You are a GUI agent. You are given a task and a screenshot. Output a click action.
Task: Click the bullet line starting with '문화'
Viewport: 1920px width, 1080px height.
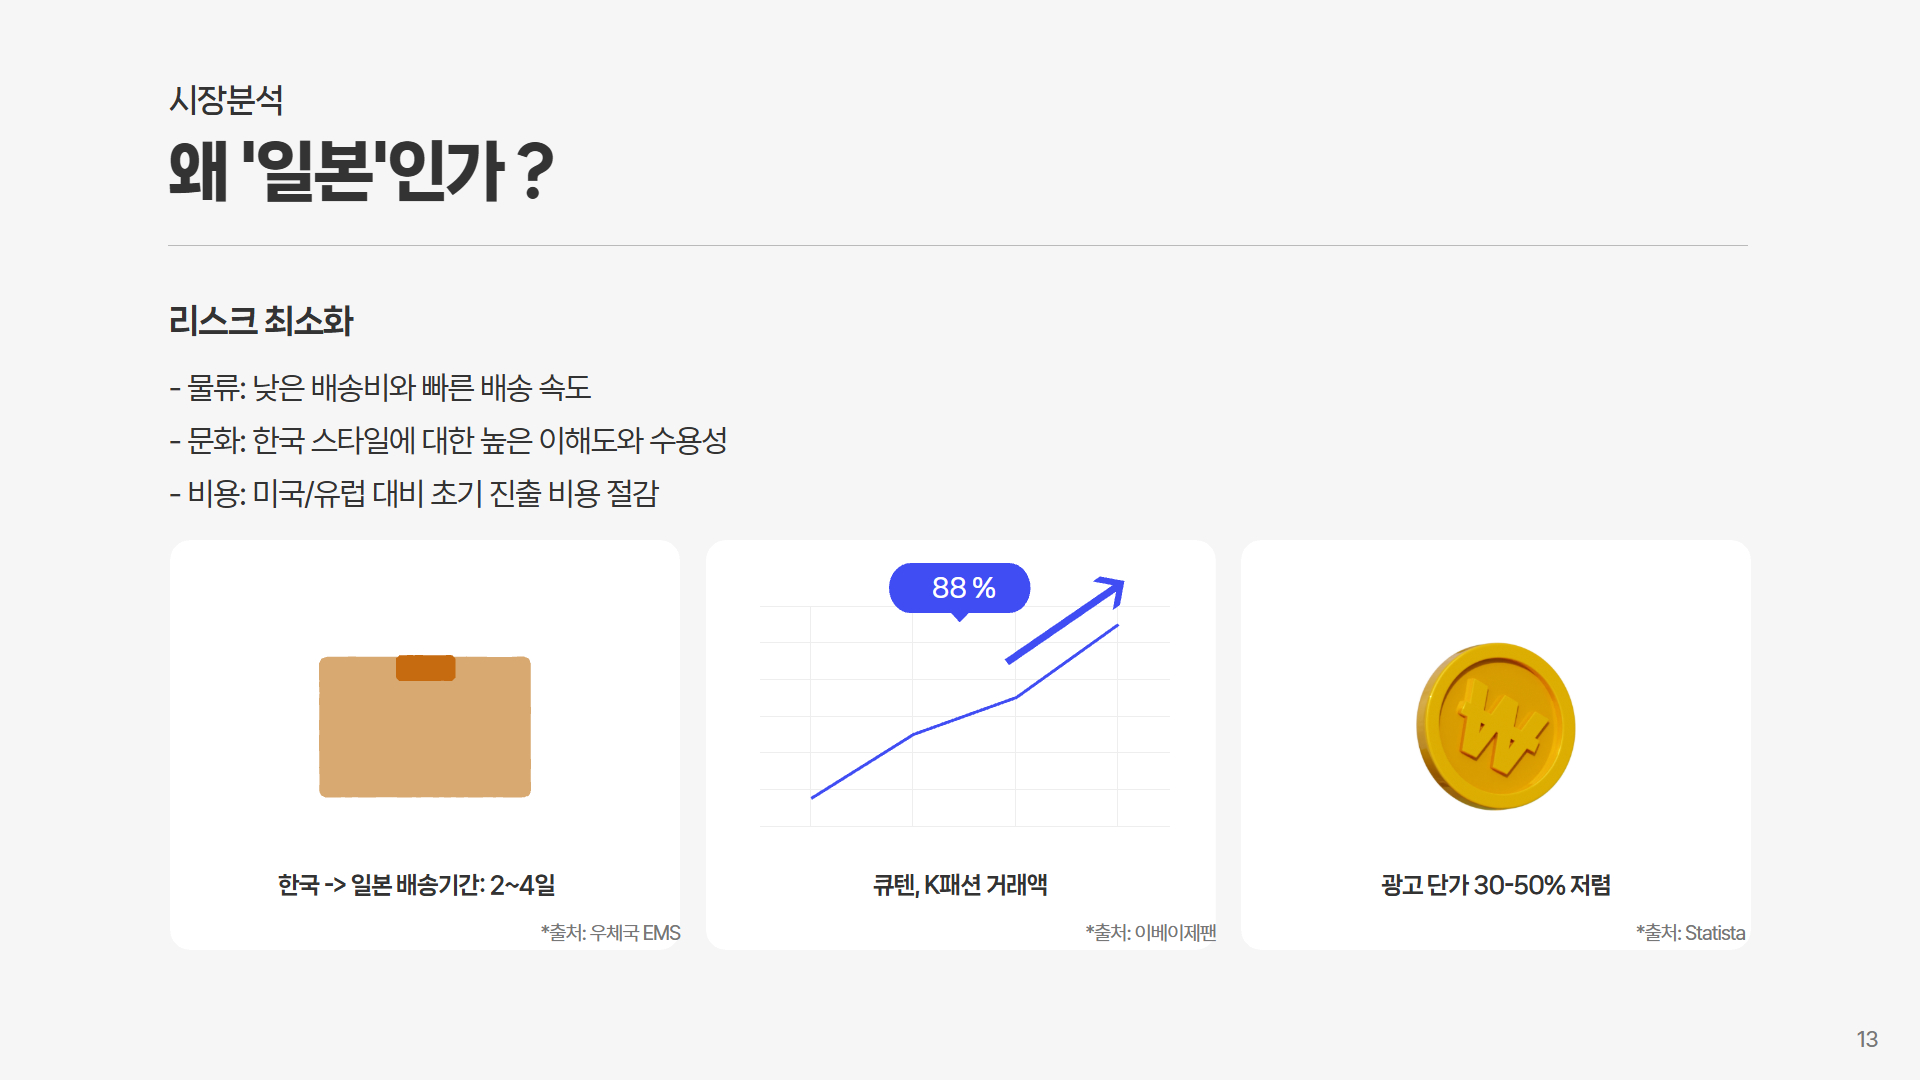point(448,441)
